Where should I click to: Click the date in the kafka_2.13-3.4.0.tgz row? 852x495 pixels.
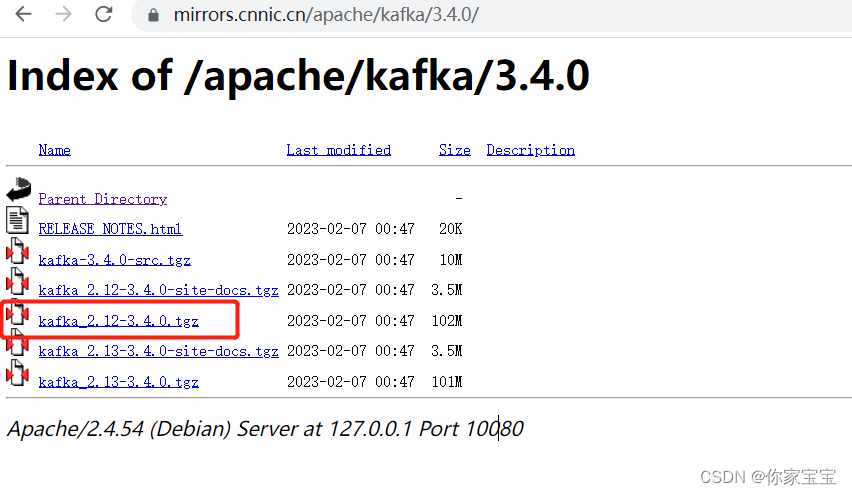(350, 381)
